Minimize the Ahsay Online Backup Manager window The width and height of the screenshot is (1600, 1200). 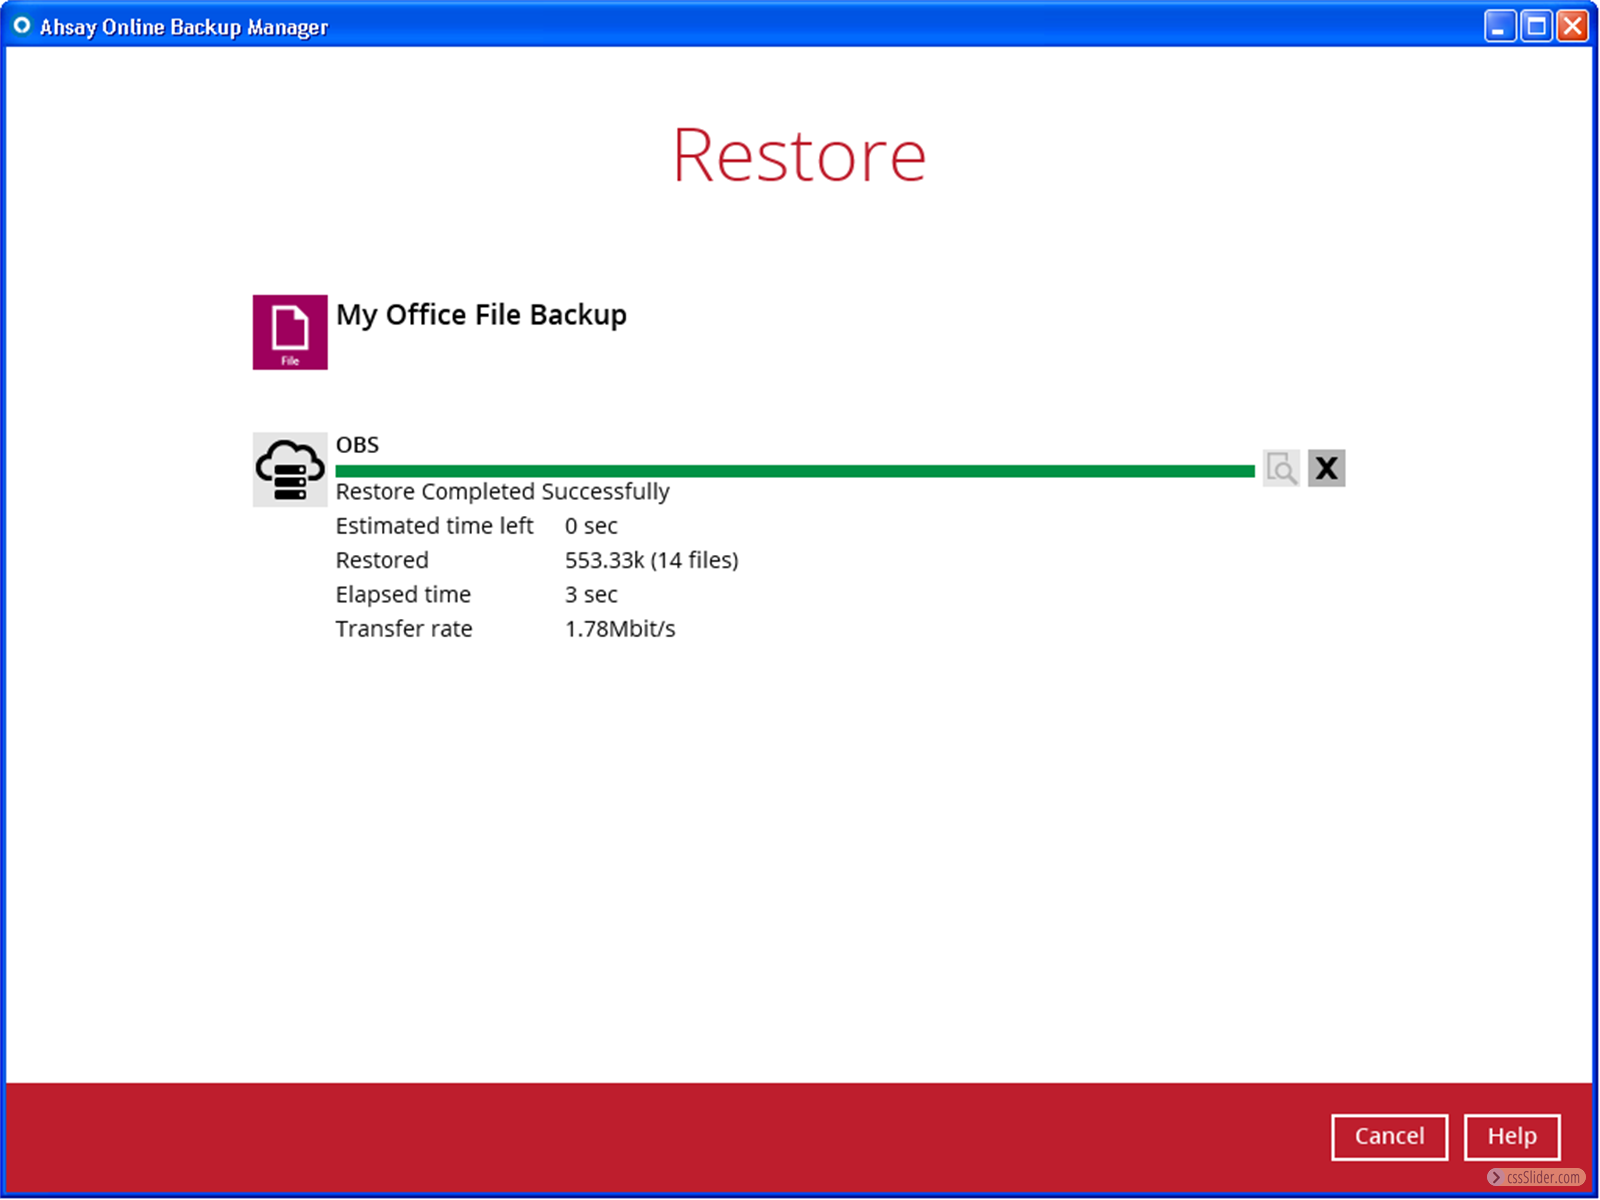[x=1499, y=26]
